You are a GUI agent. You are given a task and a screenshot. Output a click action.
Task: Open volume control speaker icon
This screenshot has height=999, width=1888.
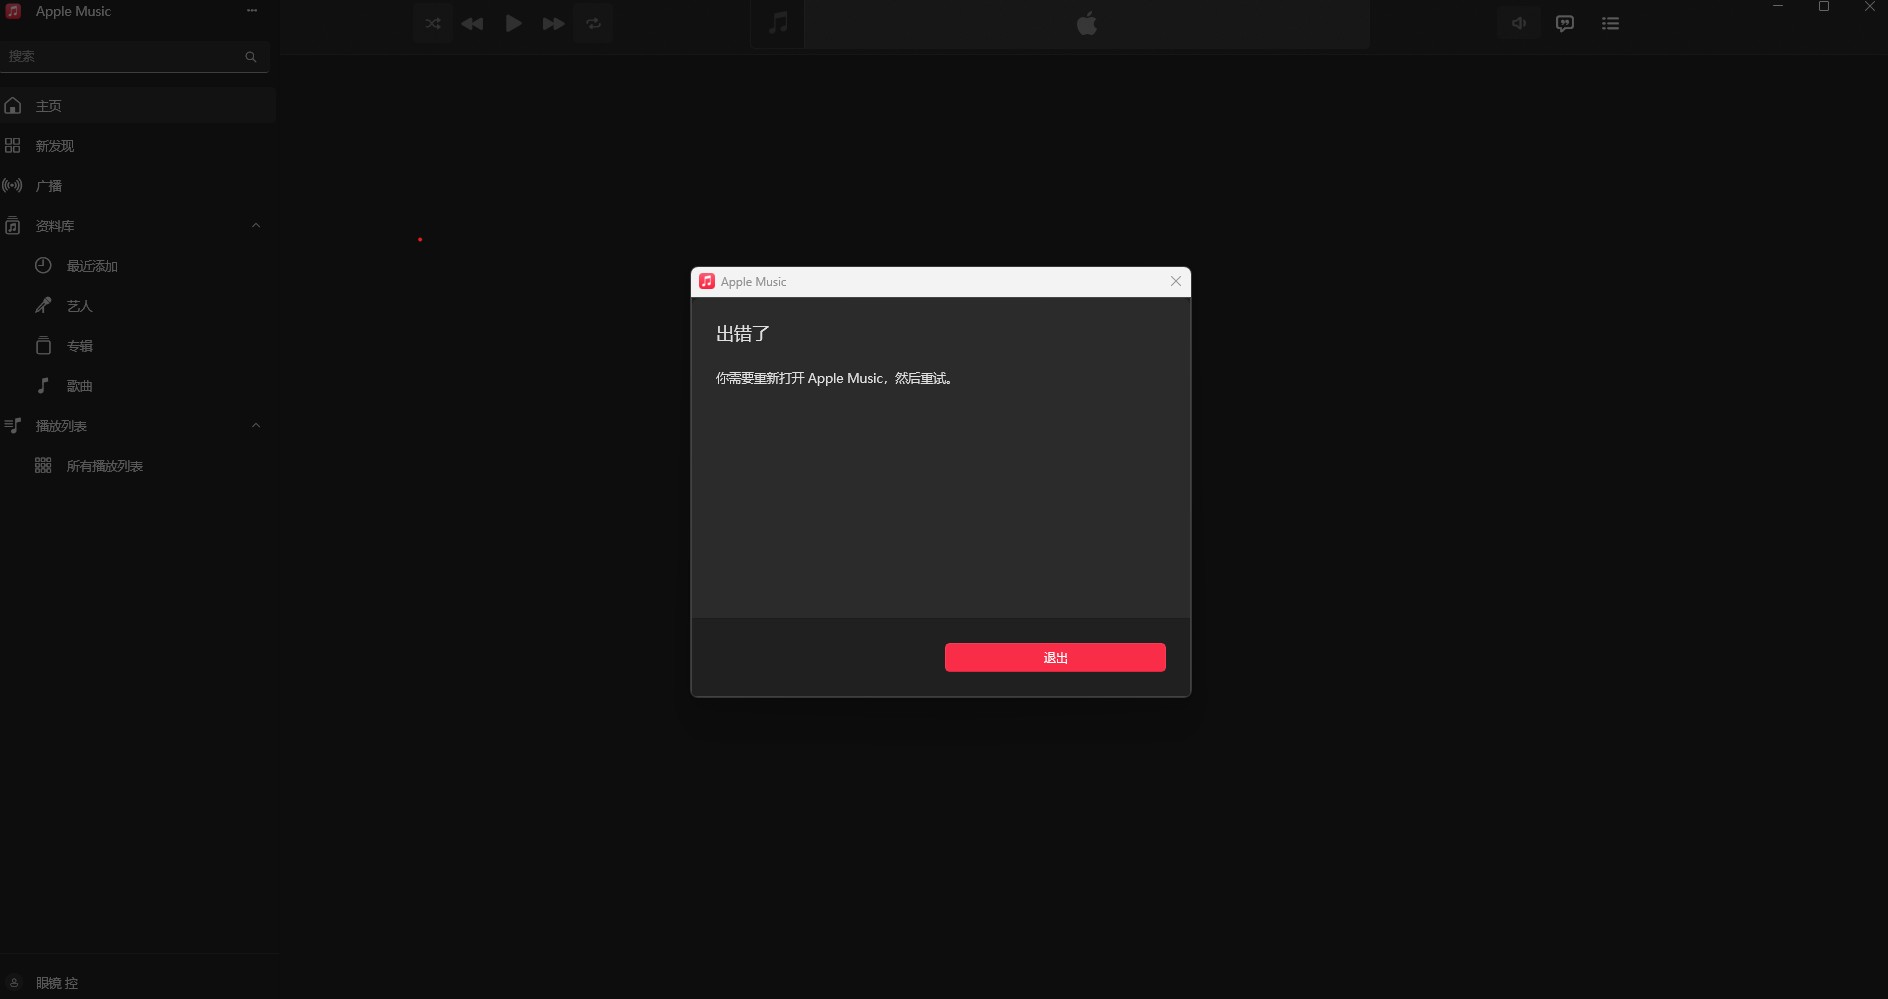click(1519, 23)
